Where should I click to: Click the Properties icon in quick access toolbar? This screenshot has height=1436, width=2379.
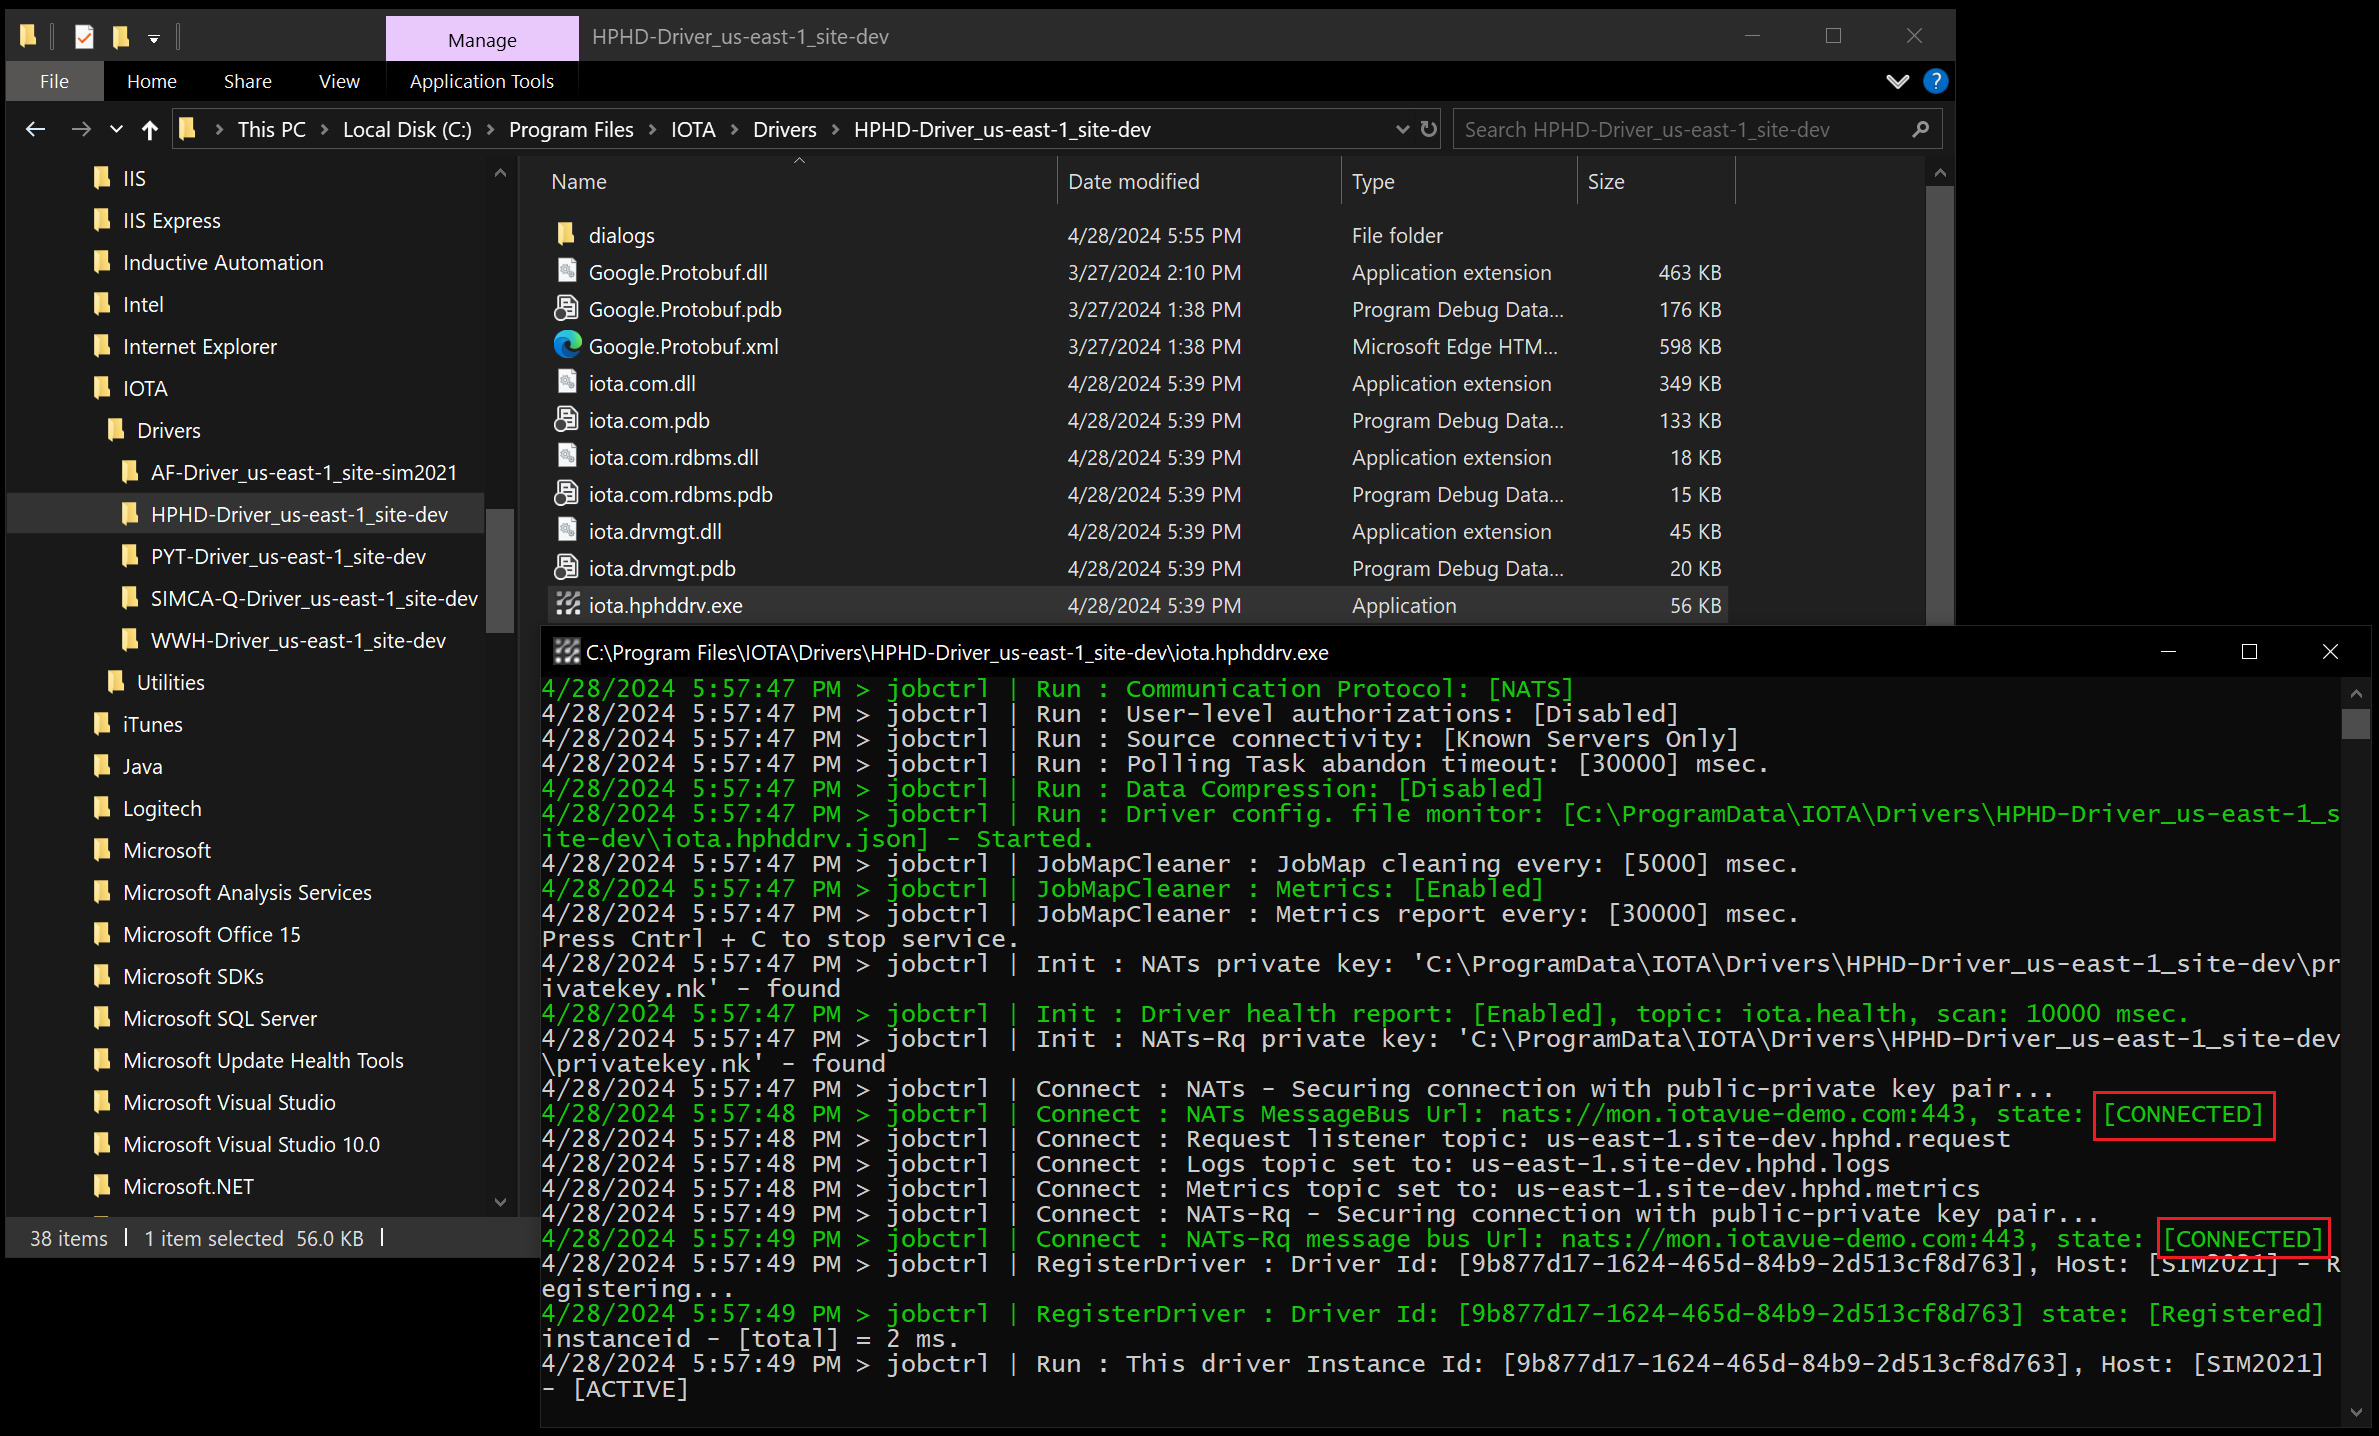pos(84,38)
